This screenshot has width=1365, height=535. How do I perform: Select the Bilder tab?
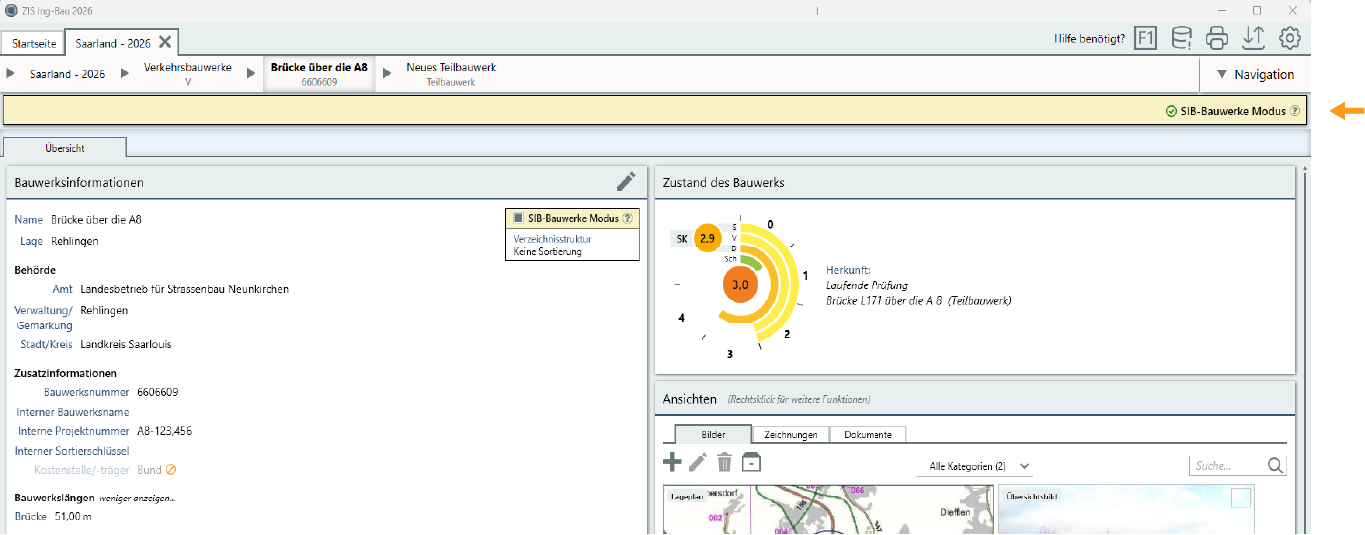point(713,435)
